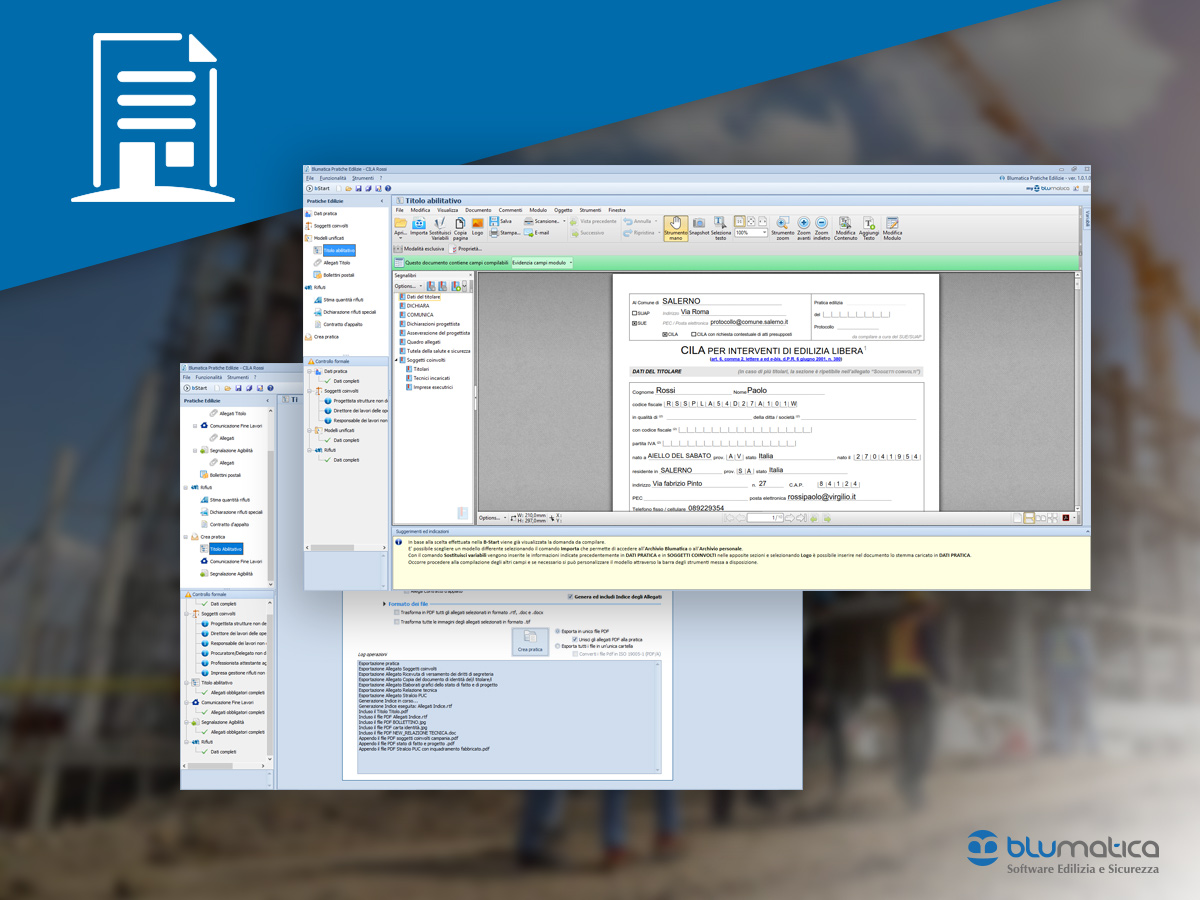The height and width of the screenshot is (900, 1200).
Task: Open the Documento menu
Action: point(478,210)
